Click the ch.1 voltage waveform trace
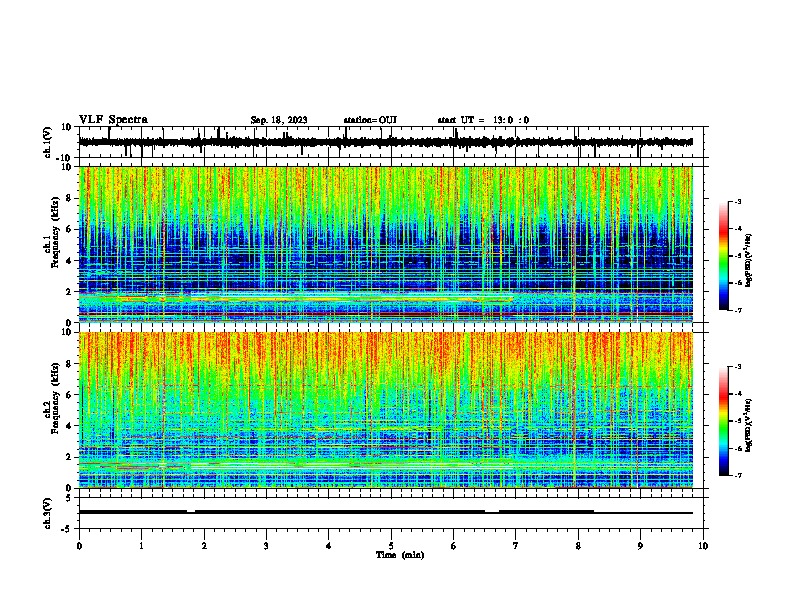This screenshot has height=612, width=792. 386,142
